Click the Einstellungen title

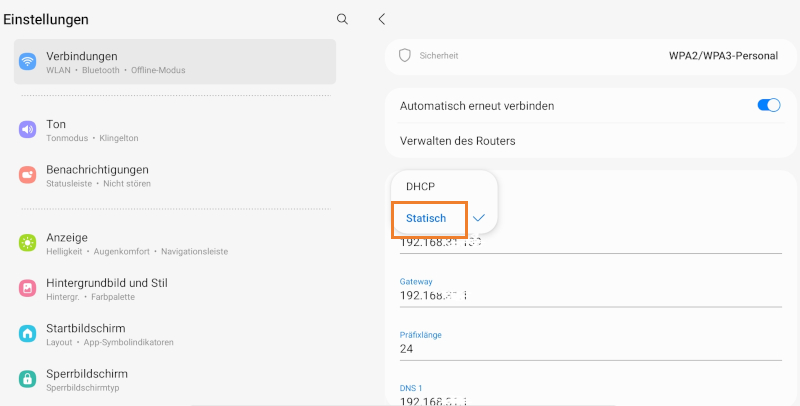46,19
